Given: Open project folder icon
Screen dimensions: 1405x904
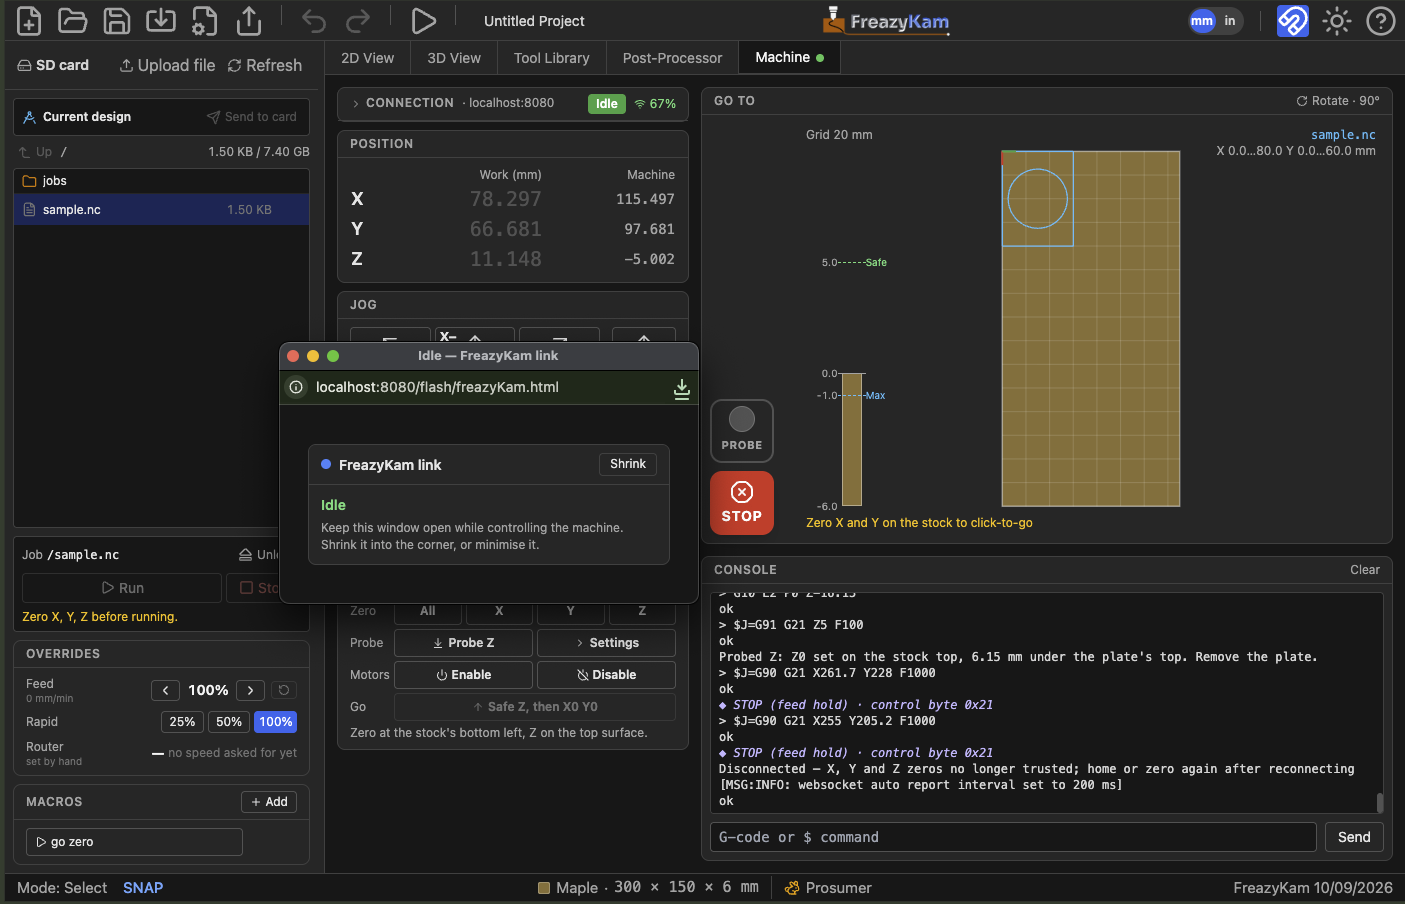Looking at the screenshot, I should (x=73, y=20).
